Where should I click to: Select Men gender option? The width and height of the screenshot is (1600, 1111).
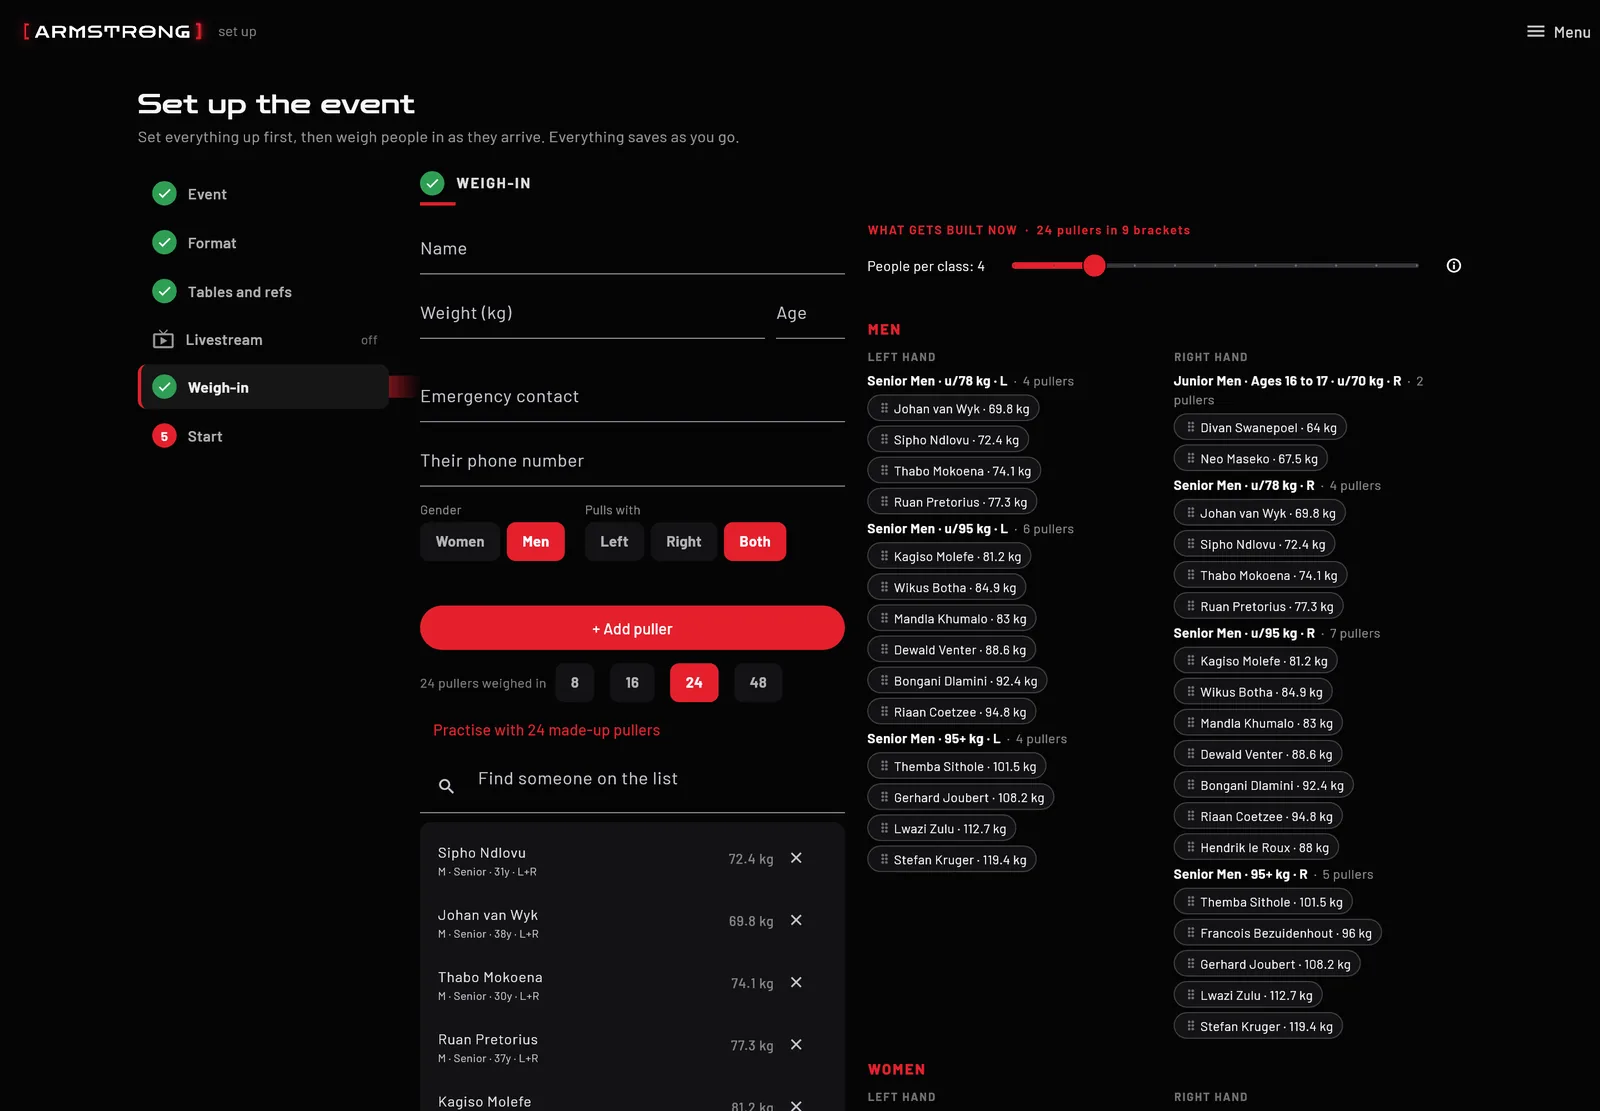(x=536, y=542)
